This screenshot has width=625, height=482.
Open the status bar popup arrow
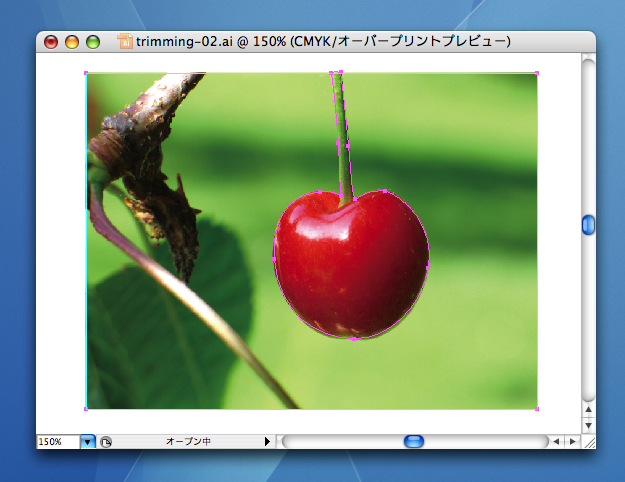point(267,441)
